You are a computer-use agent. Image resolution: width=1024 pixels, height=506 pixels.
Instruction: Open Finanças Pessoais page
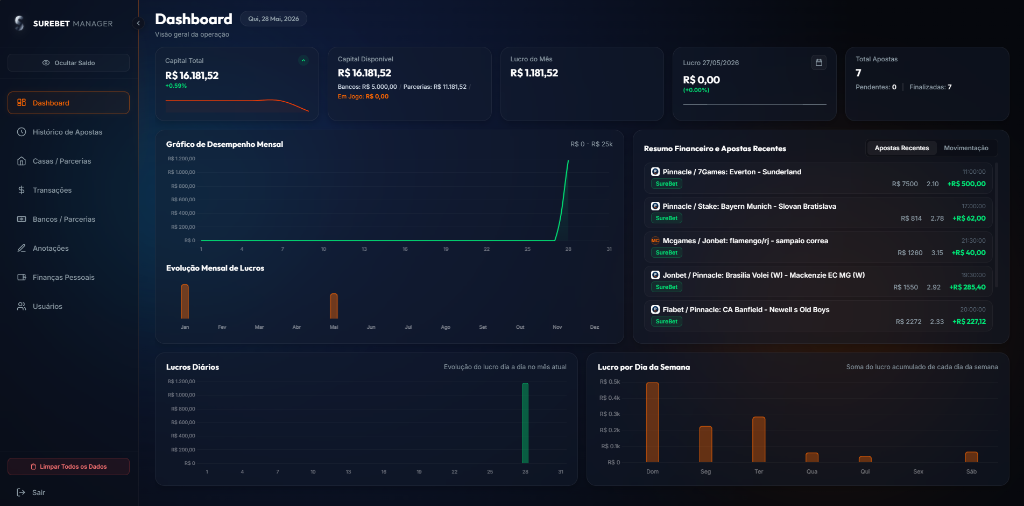(69, 277)
